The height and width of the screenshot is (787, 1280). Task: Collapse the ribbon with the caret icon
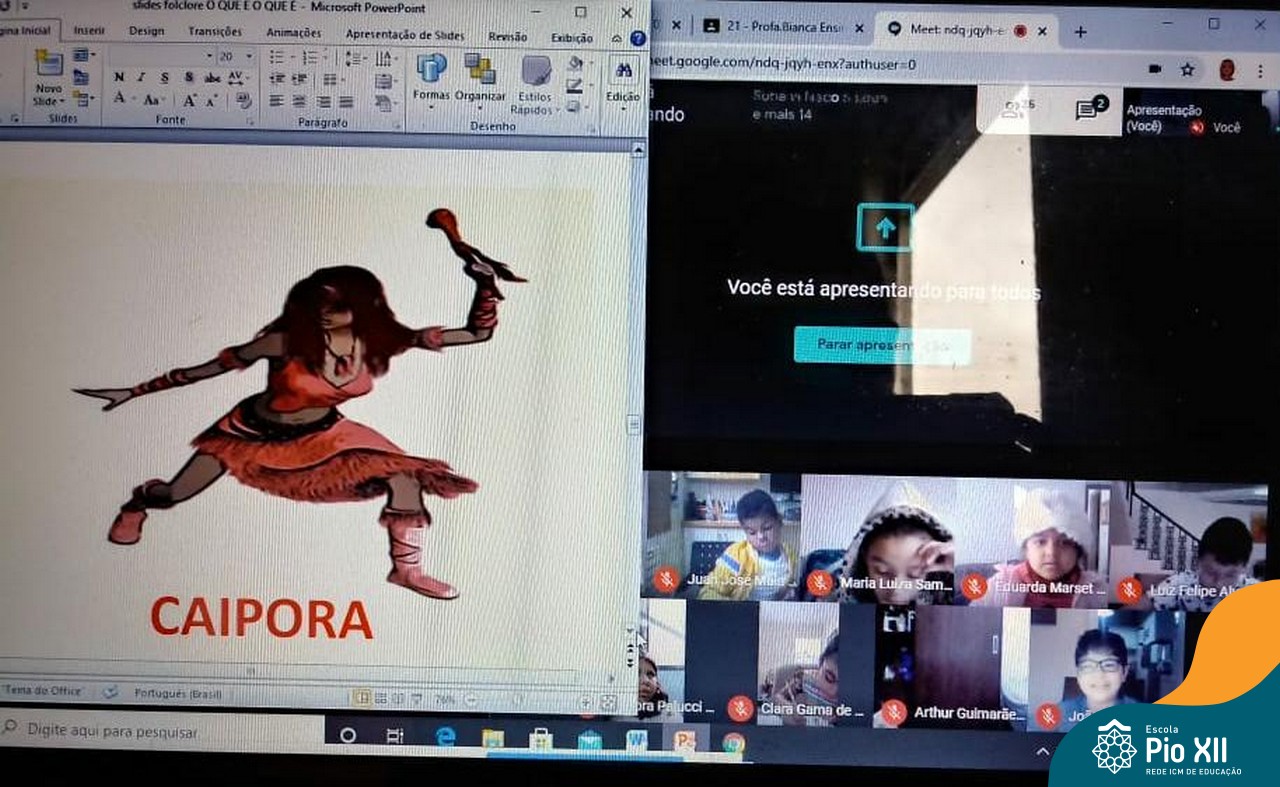[617, 38]
